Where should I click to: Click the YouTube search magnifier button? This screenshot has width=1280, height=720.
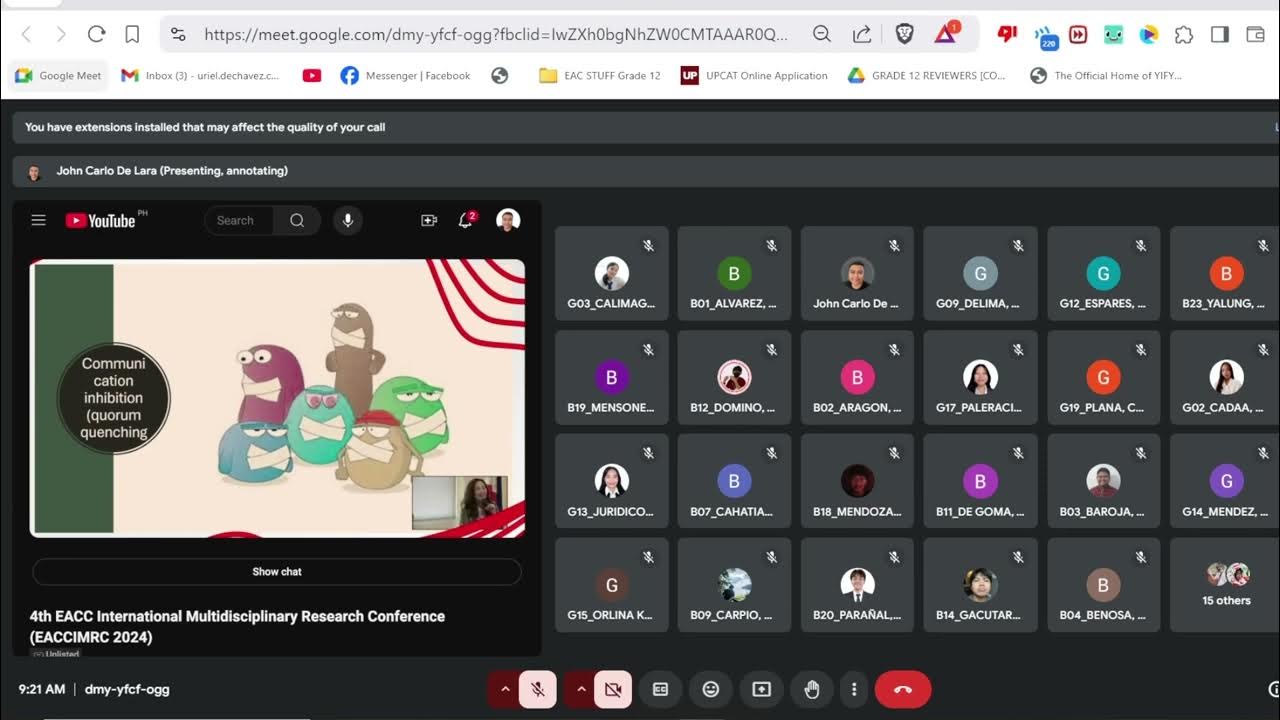click(297, 220)
